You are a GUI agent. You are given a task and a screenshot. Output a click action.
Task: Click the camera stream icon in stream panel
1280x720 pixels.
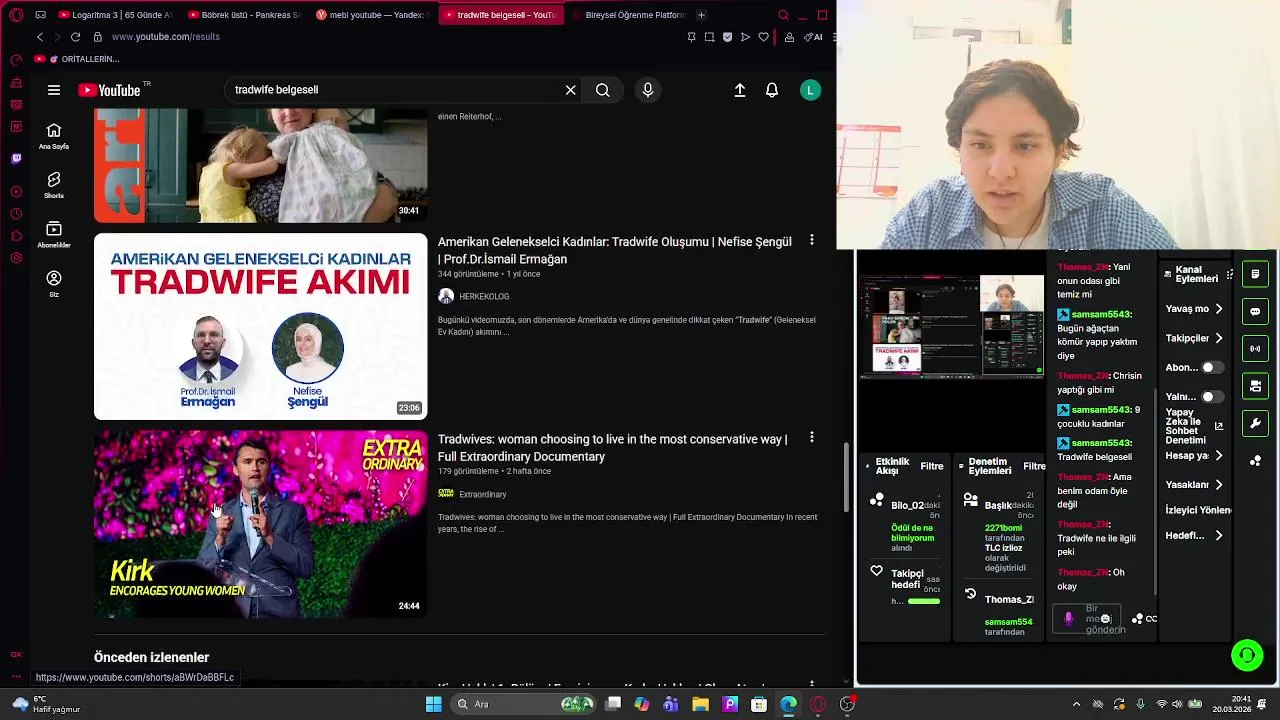point(1255,386)
